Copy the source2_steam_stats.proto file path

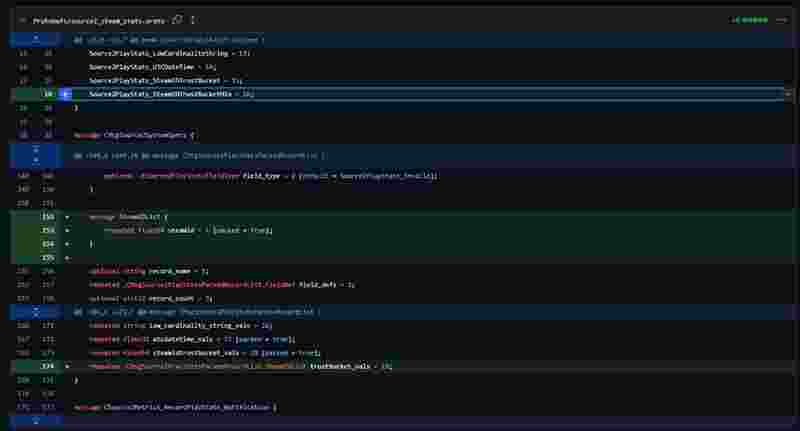177,19
